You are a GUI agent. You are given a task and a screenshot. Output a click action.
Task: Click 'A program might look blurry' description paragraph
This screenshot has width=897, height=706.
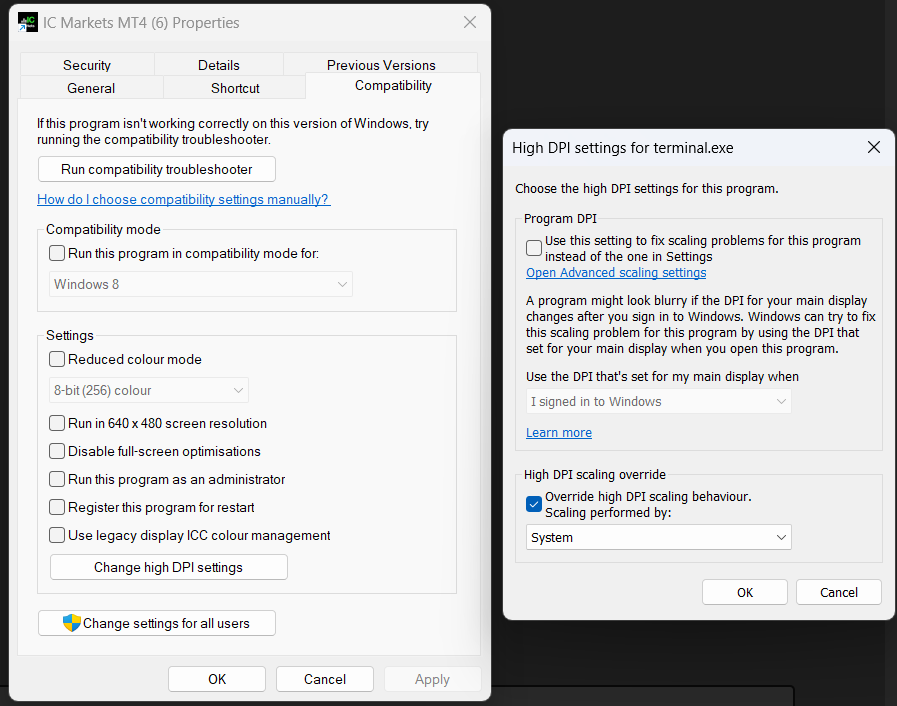click(x=701, y=324)
